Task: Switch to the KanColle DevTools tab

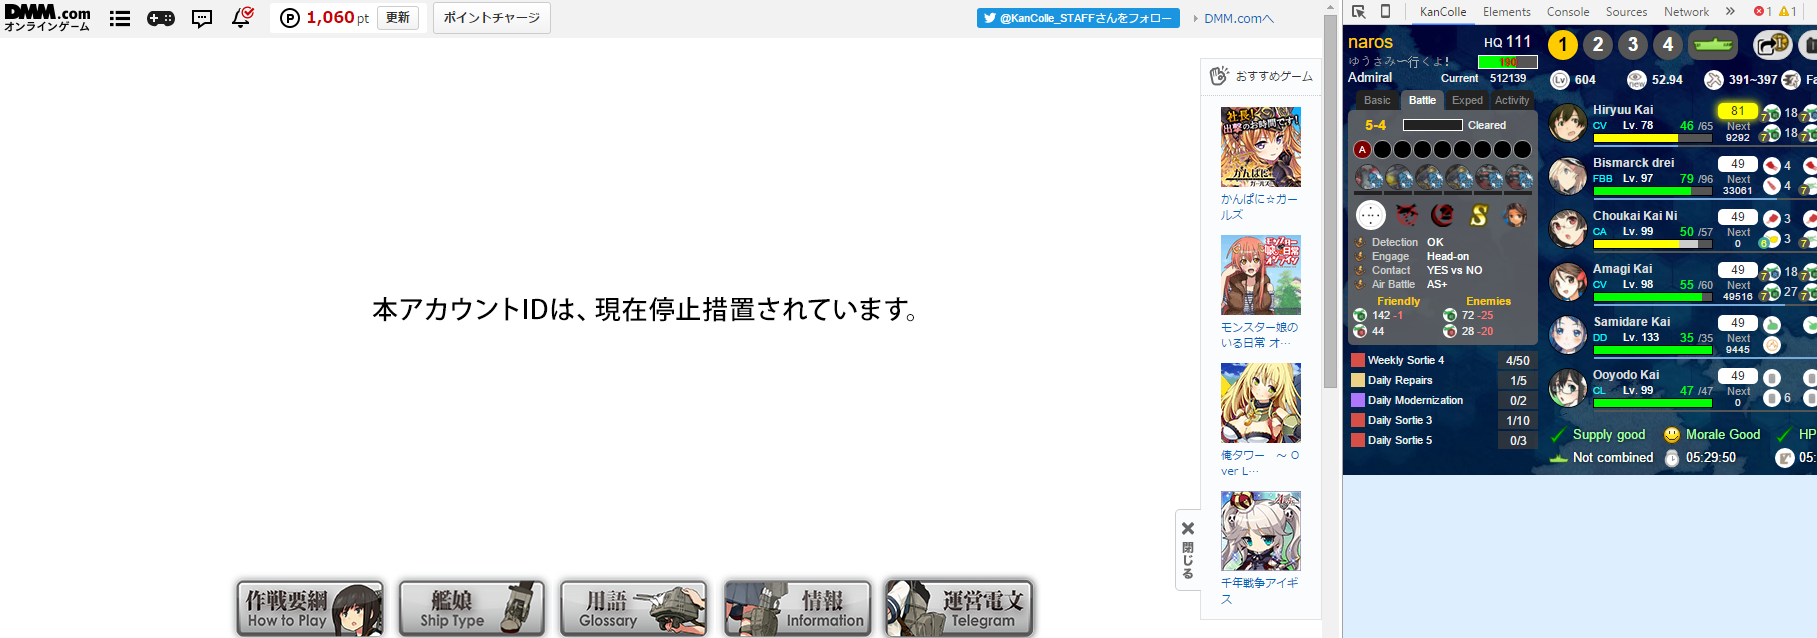Action: 1443,12
